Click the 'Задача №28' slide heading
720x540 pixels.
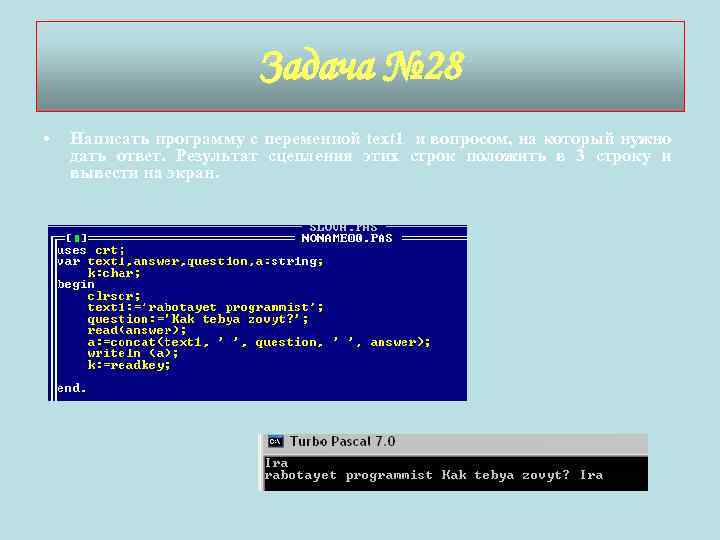[x=361, y=67]
